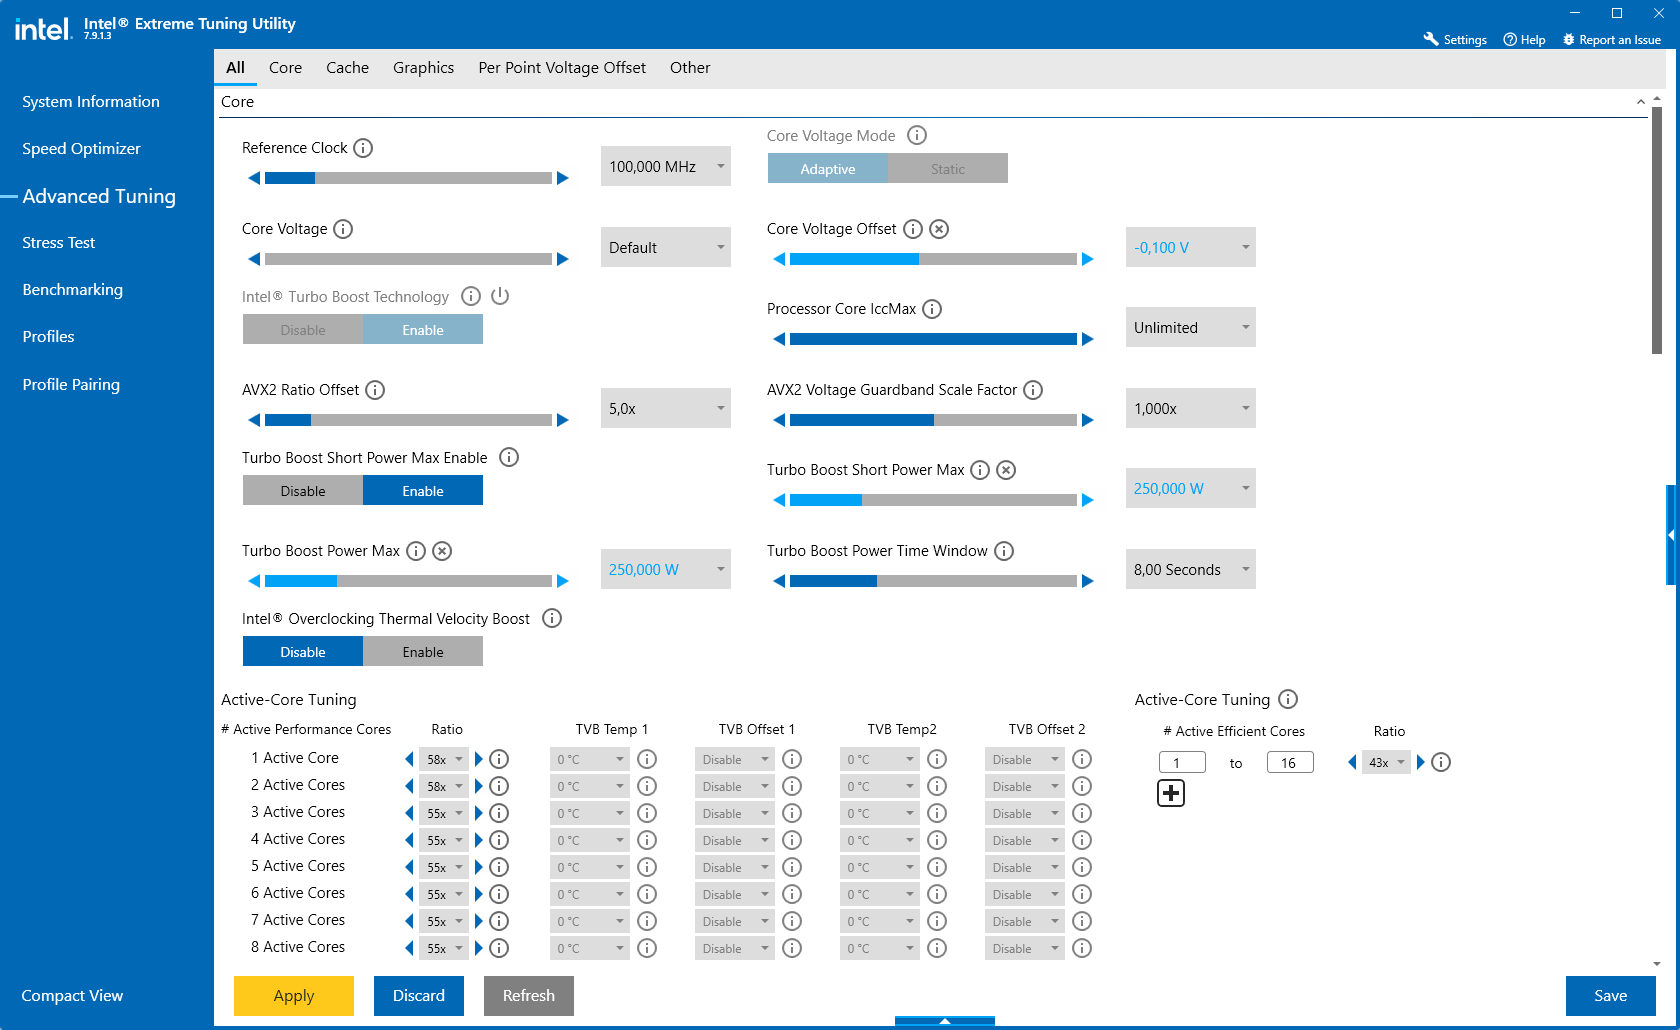
Task: Report an Issue link
Action: click(x=1612, y=40)
